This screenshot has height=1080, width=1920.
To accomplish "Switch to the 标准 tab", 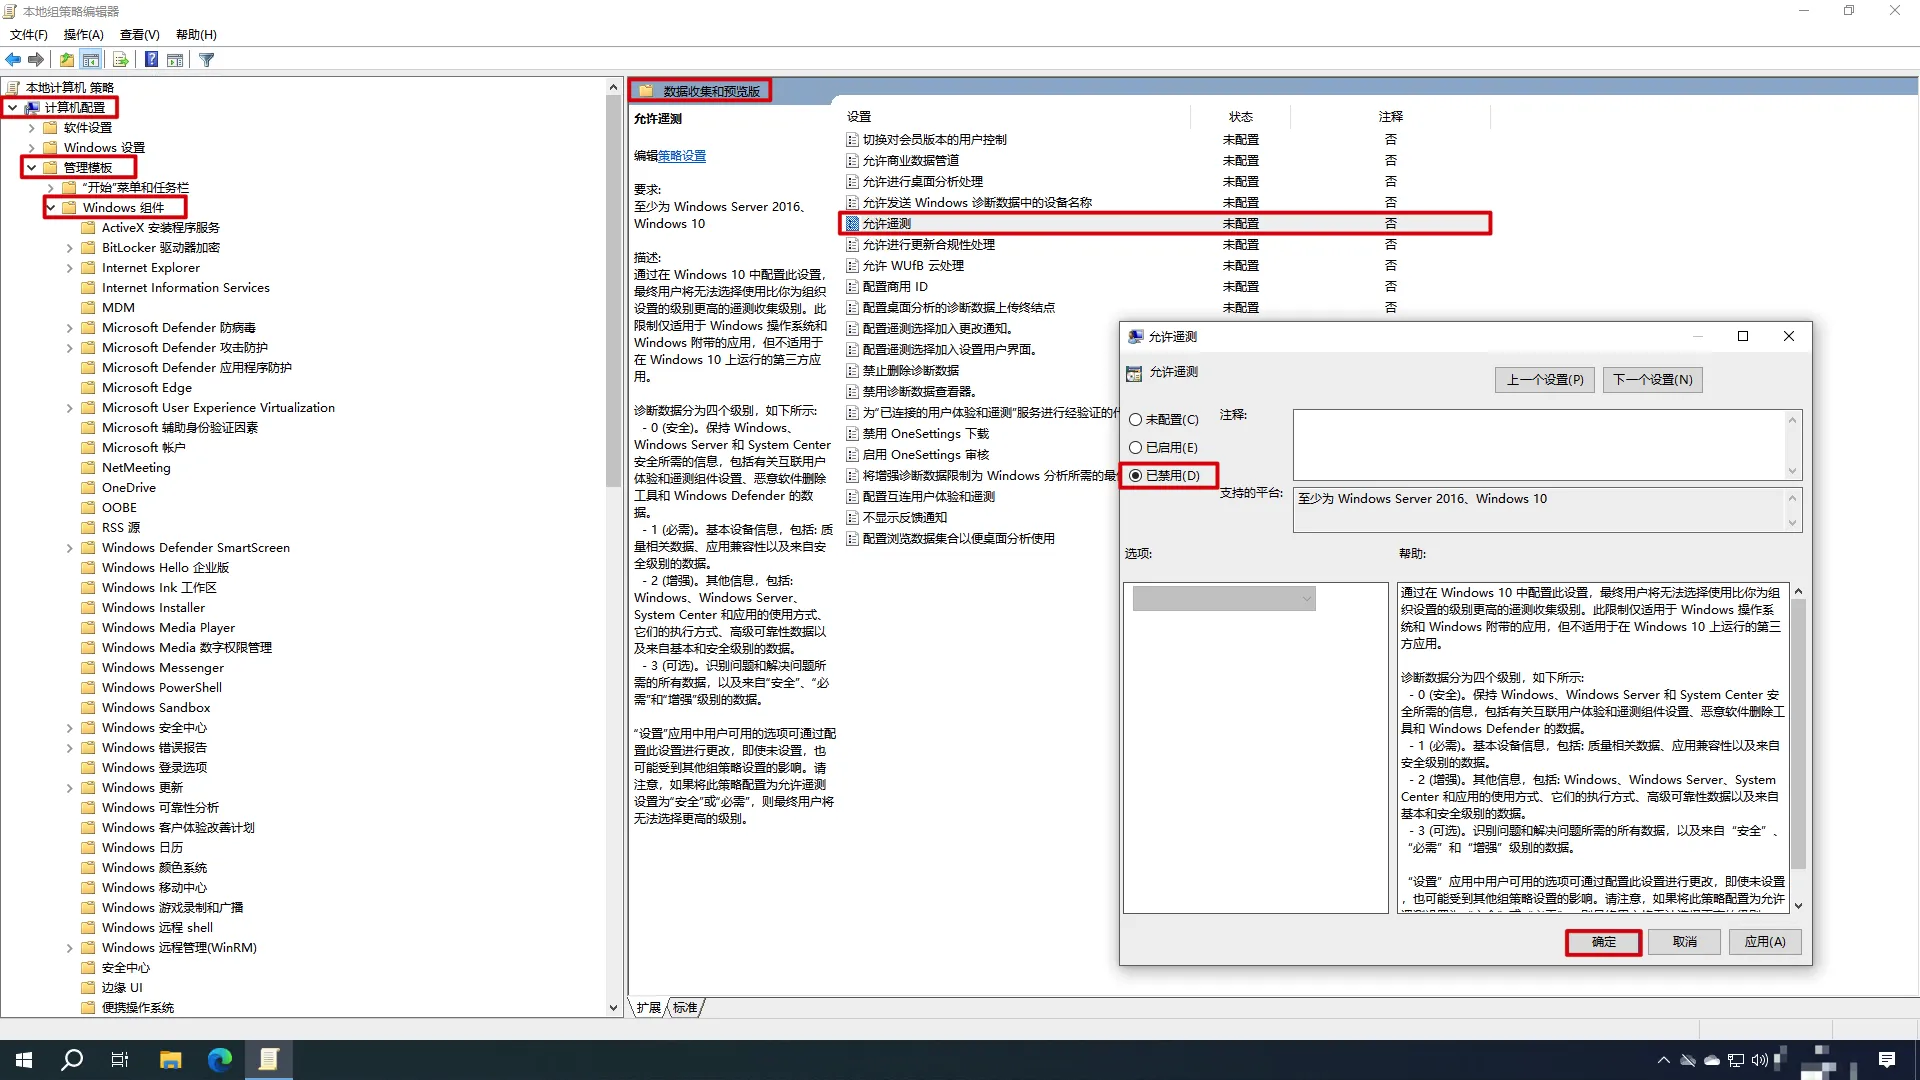I will tap(685, 1008).
